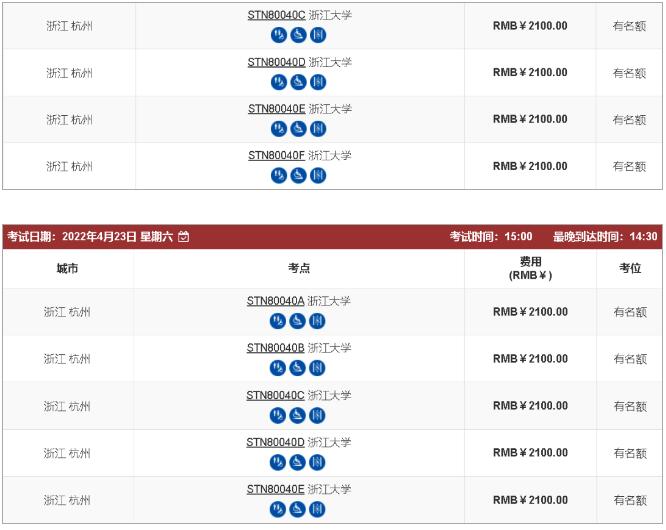Click hearing-aid icon under STN80040B
Image resolution: width=666 pixels, height=530 pixels.
[x=278, y=368]
